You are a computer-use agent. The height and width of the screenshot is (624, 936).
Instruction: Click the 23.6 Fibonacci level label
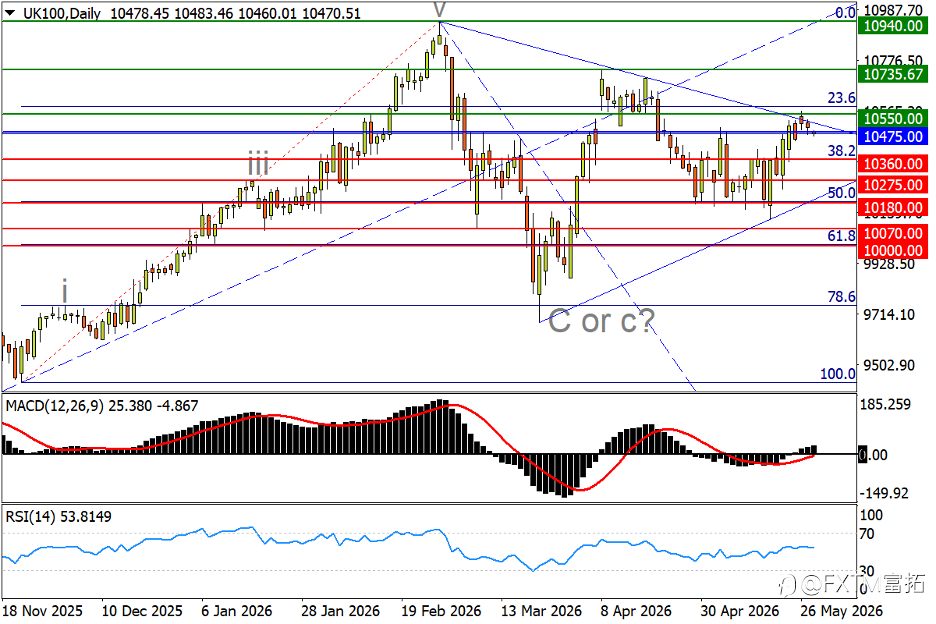(x=841, y=98)
